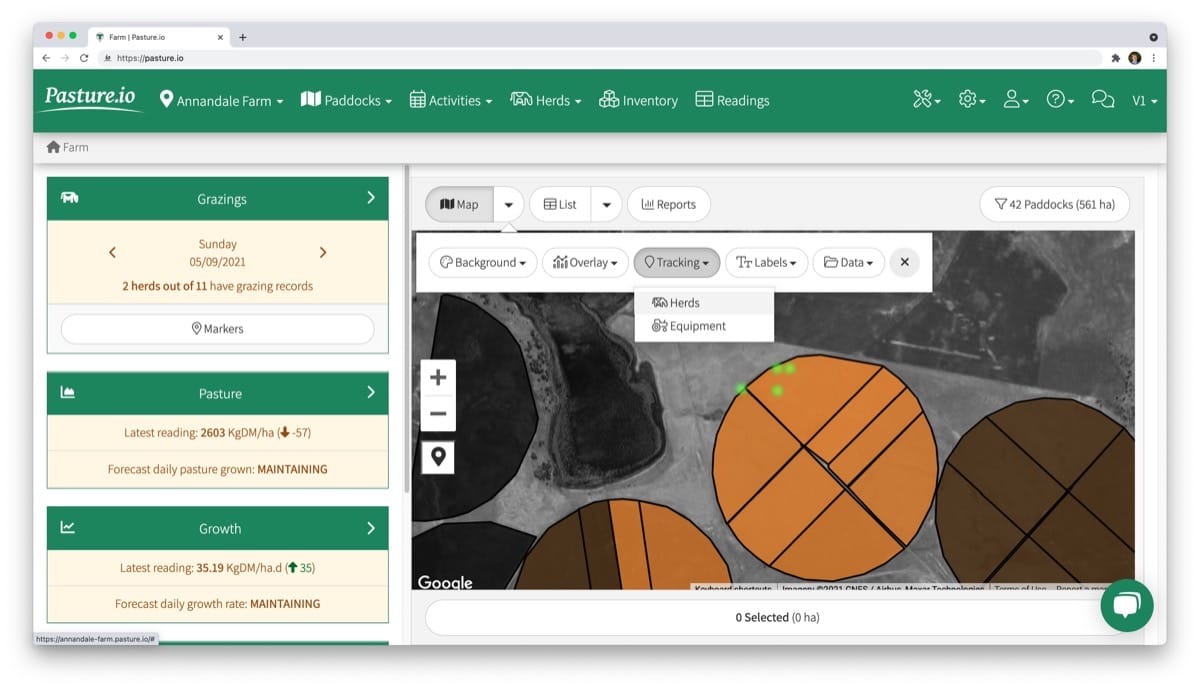The image size is (1200, 689).
Task: Go to next grazing date arrow
Action: (x=323, y=253)
